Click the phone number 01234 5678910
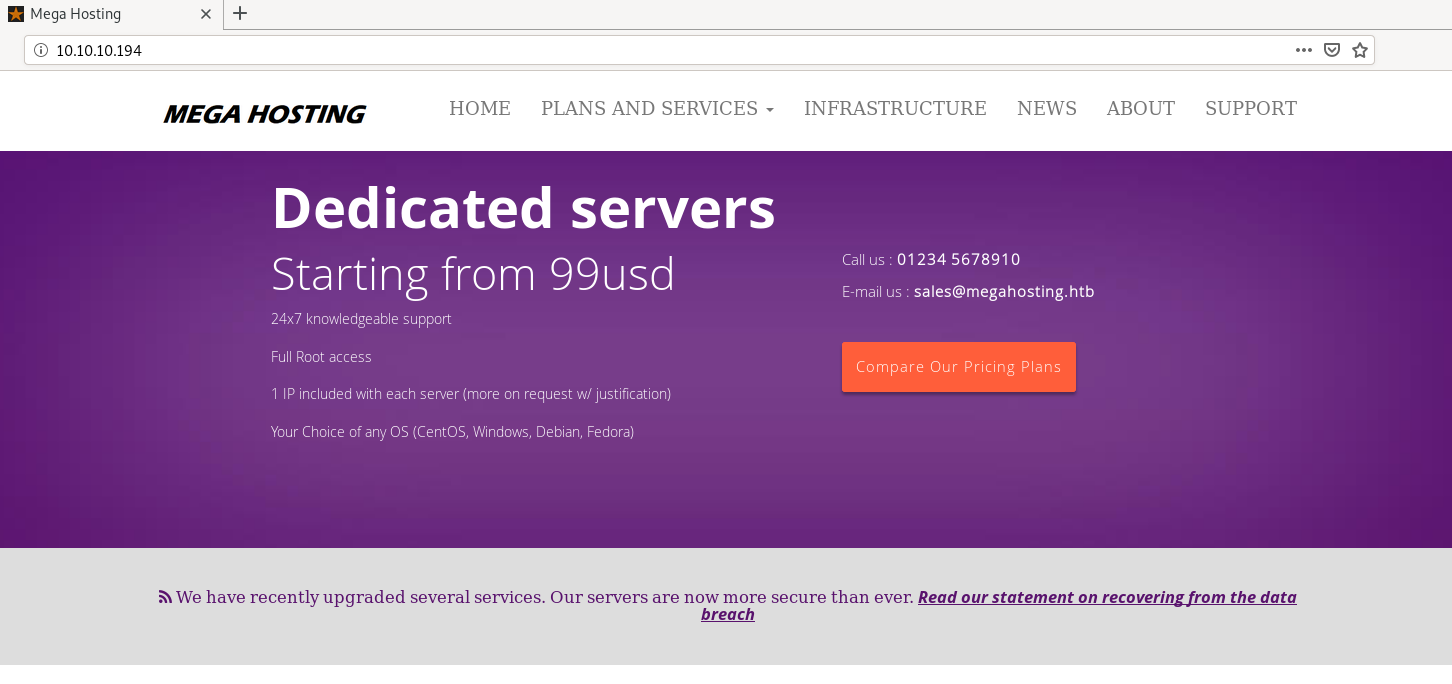 click(958, 260)
